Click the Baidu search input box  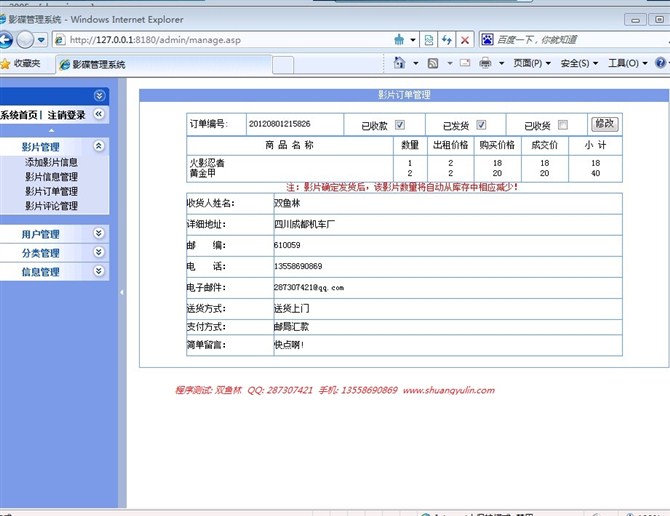coord(581,40)
